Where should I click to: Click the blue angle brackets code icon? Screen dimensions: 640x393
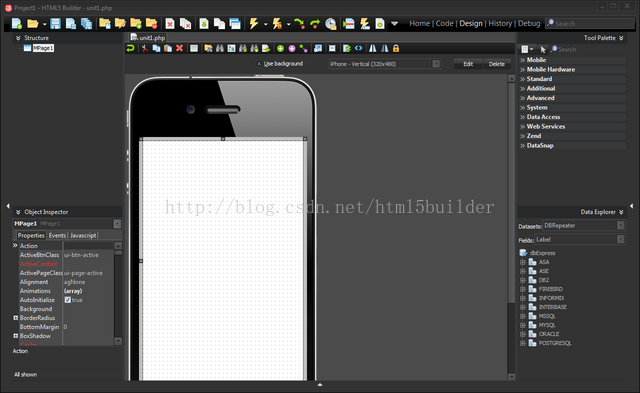pyautogui.click(x=358, y=49)
